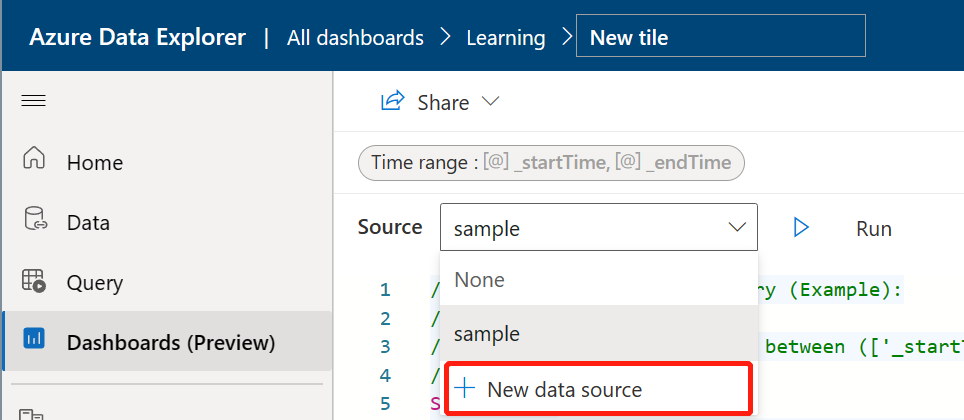Image resolution: width=964 pixels, height=420 pixels.
Task: Click the Home house icon
Action: (34, 158)
